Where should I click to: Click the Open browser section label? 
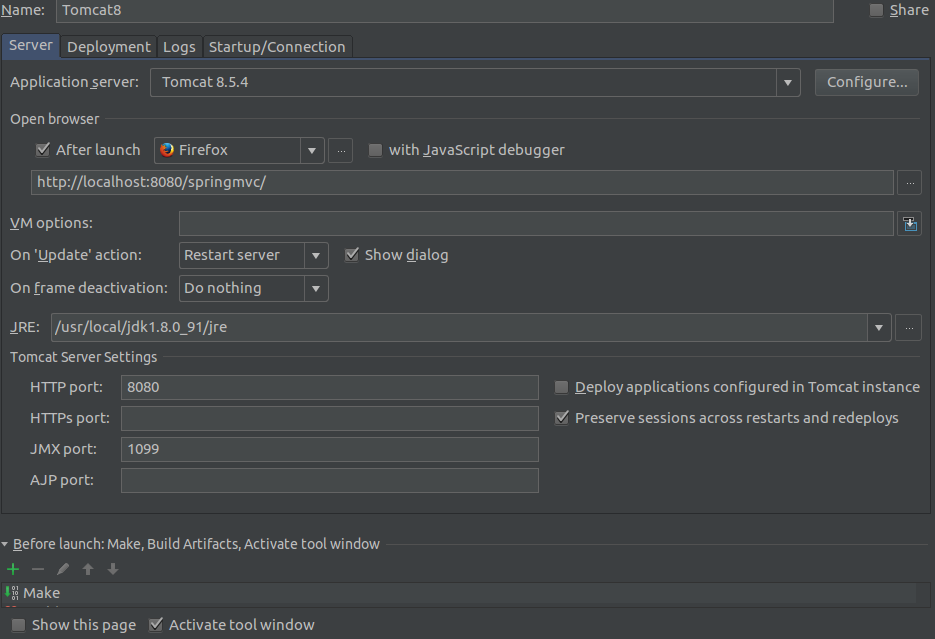(x=55, y=119)
